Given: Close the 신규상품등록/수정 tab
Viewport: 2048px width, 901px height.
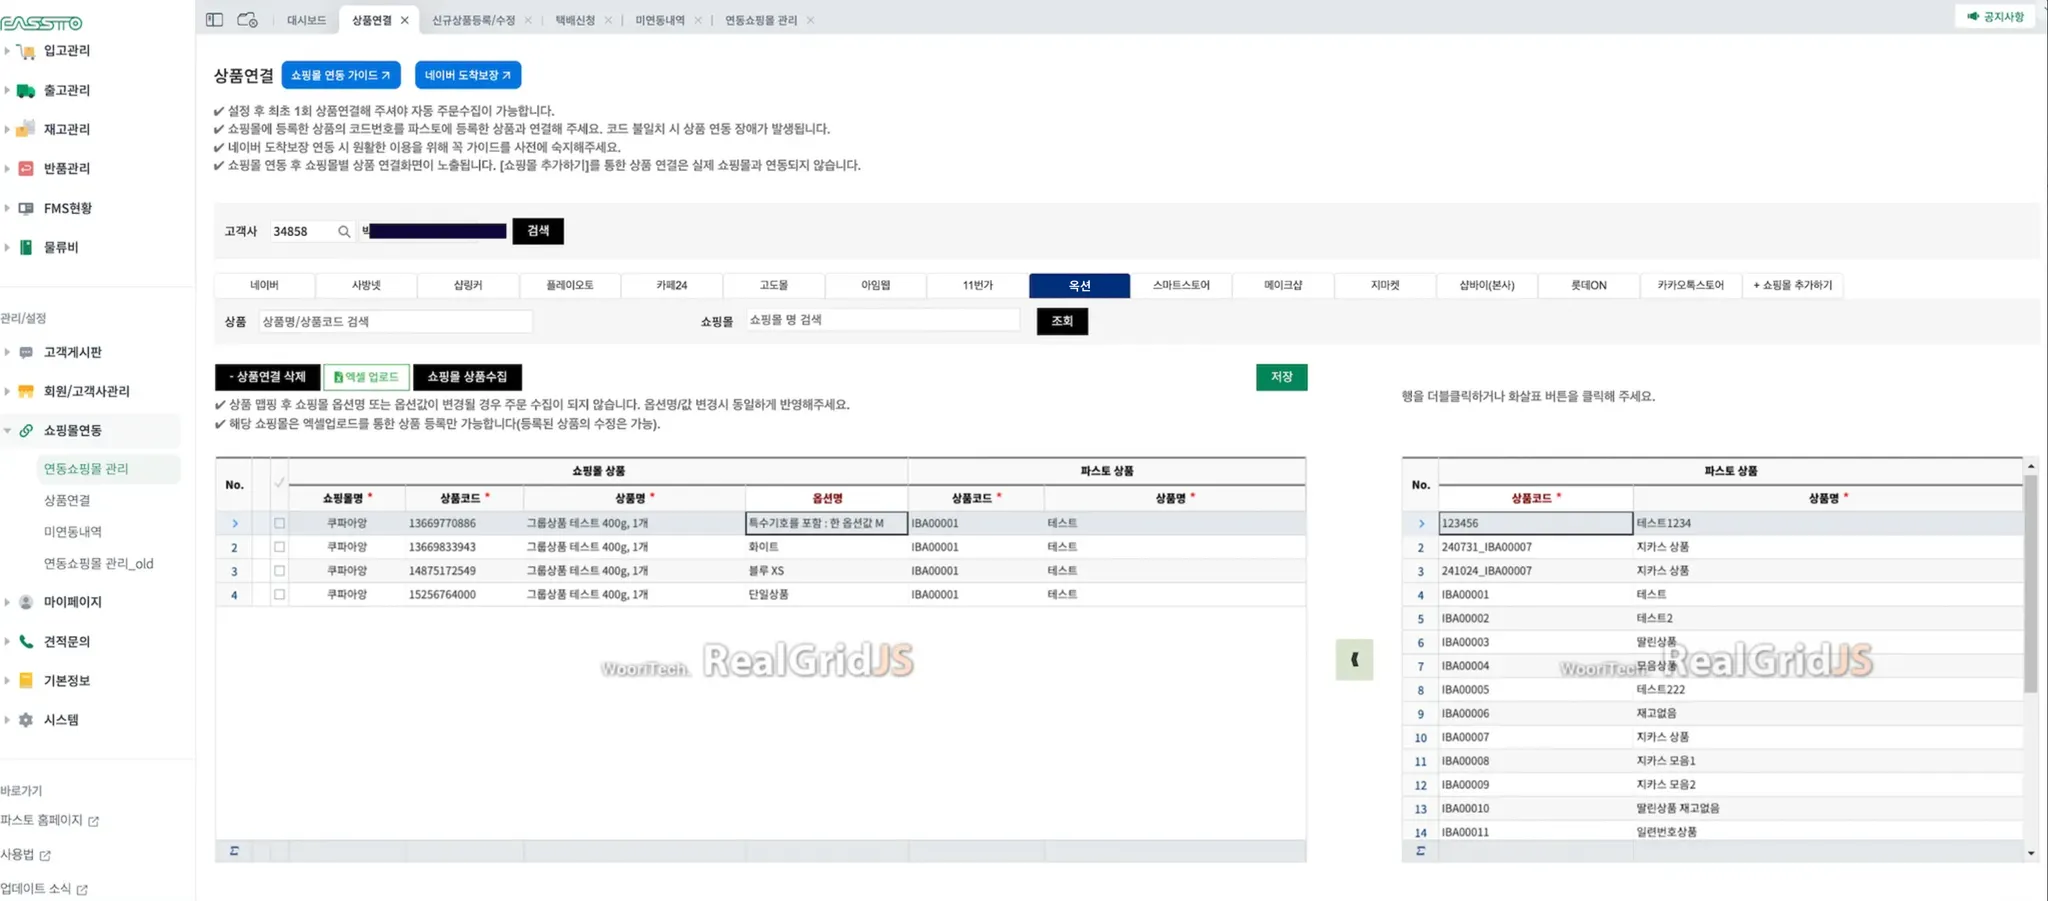Looking at the screenshot, I should pyautogui.click(x=528, y=20).
